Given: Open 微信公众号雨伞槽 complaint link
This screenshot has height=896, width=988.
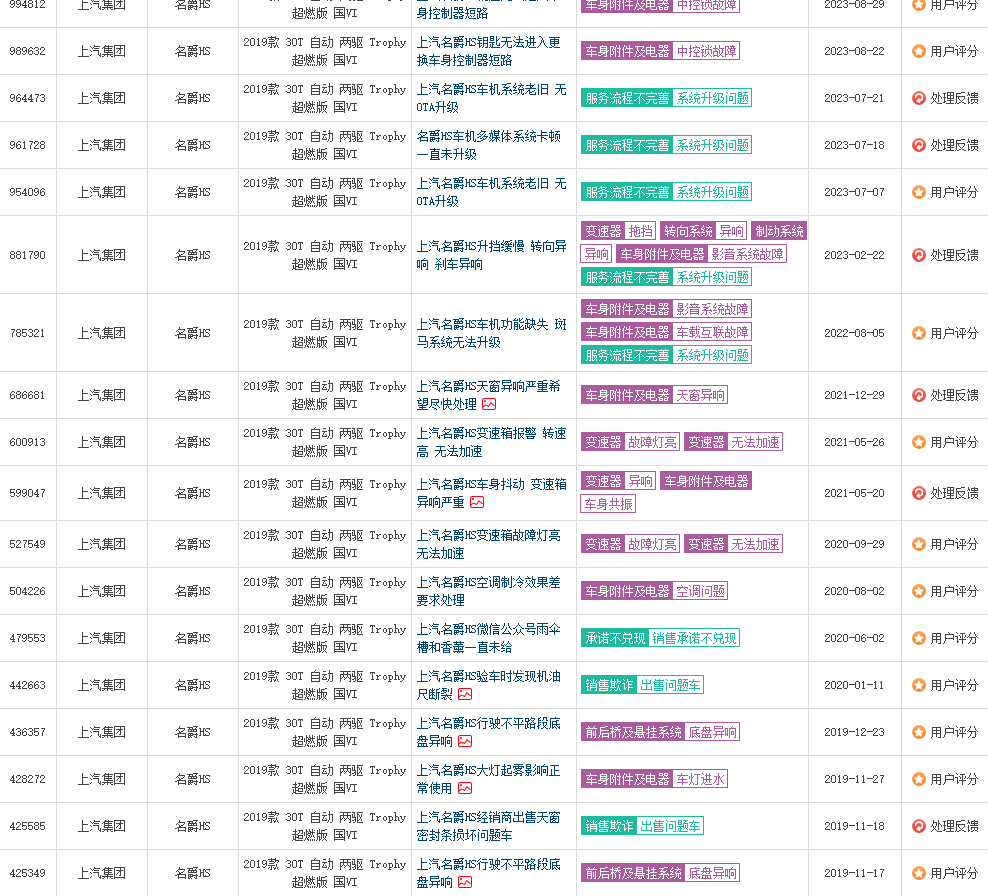Looking at the screenshot, I should pos(488,638).
